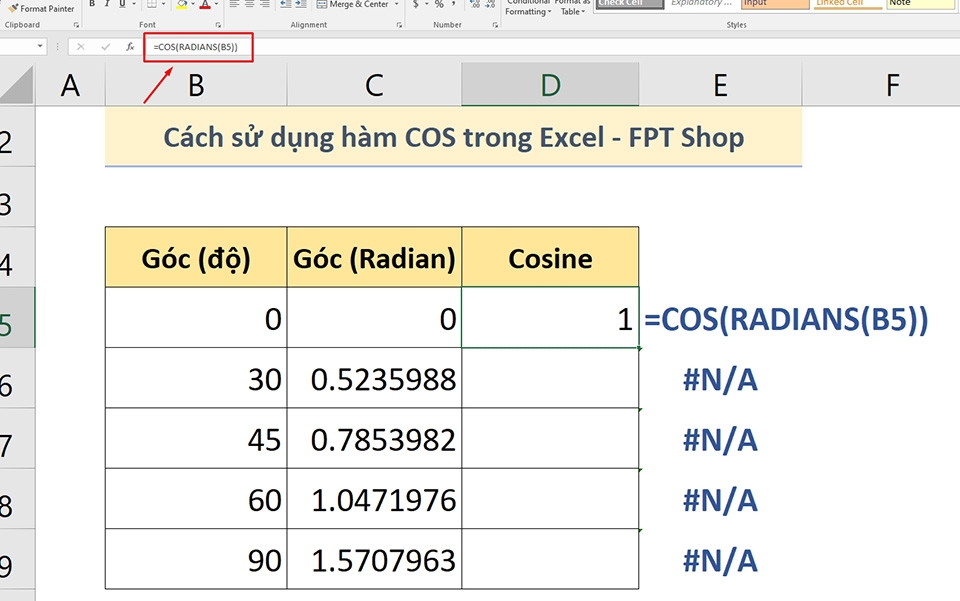Open the Borders dropdown menu
This screenshot has width=960, height=601.
pos(163,5)
